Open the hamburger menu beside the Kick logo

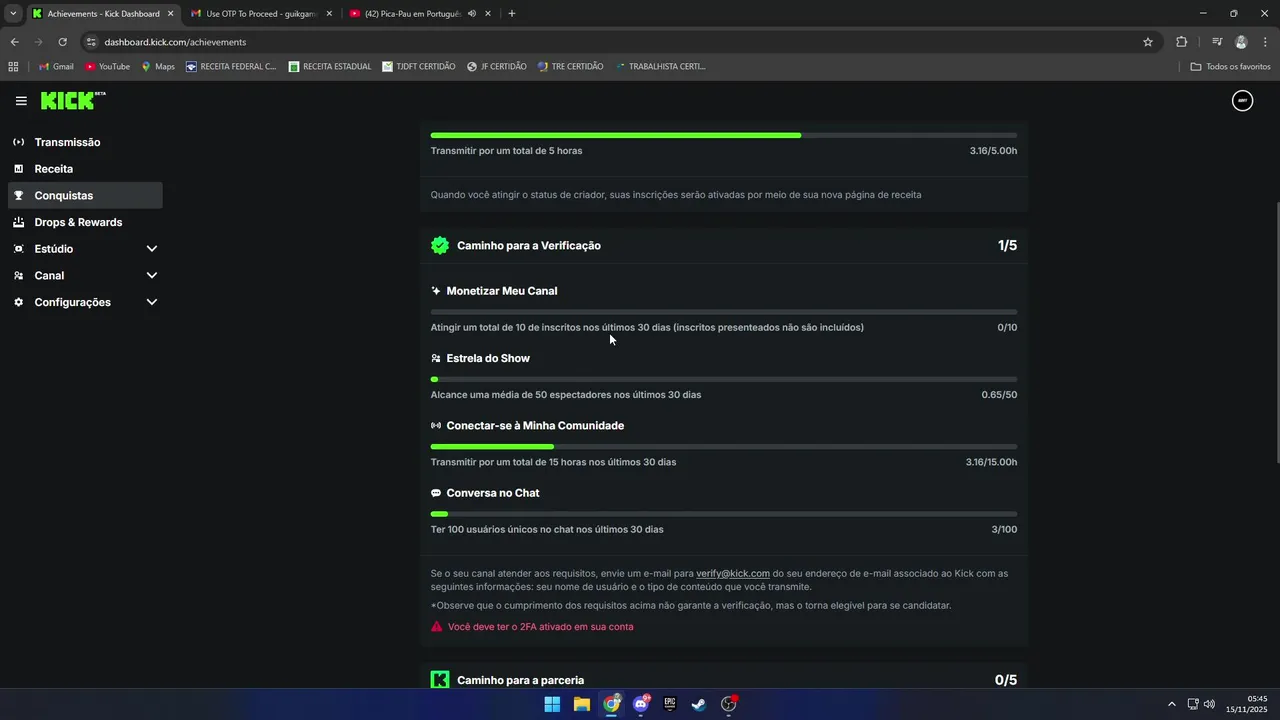coord(21,101)
